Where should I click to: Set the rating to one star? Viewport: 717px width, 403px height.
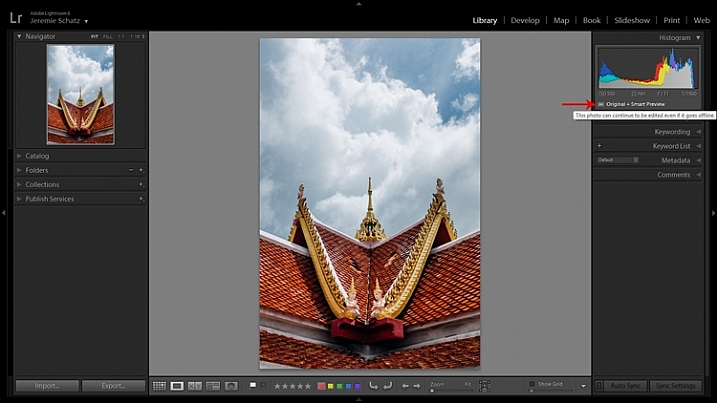pos(277,386)
